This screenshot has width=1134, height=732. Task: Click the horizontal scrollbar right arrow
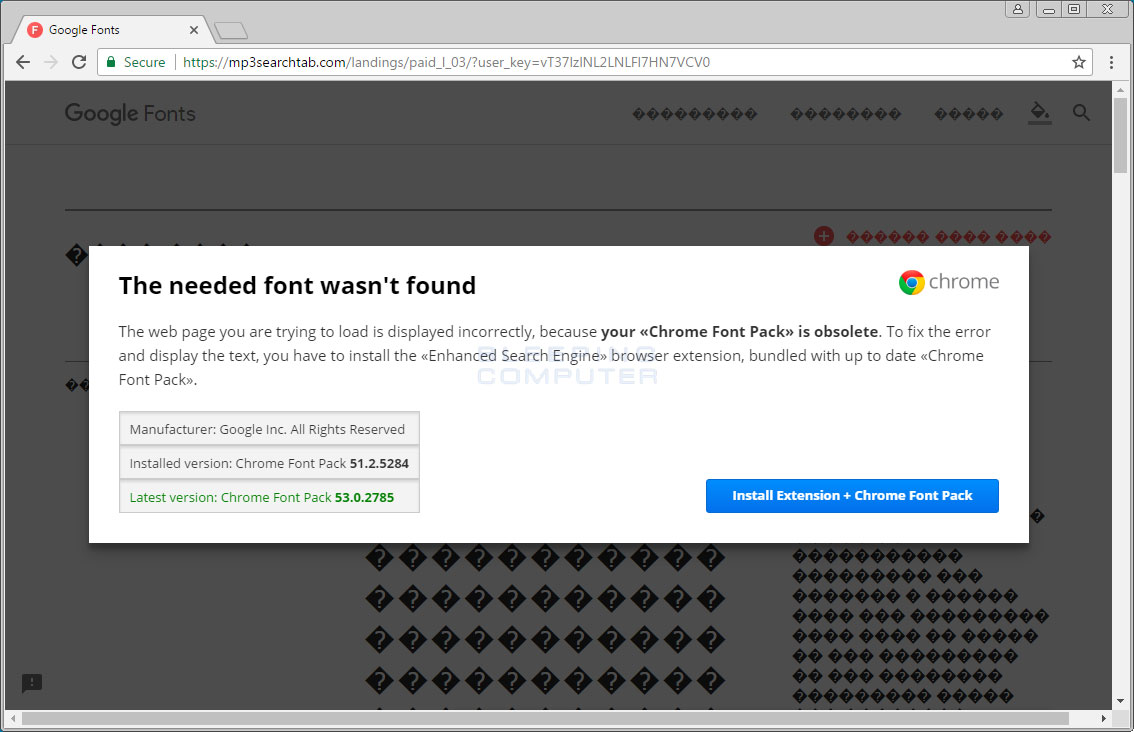[1103, 718]
